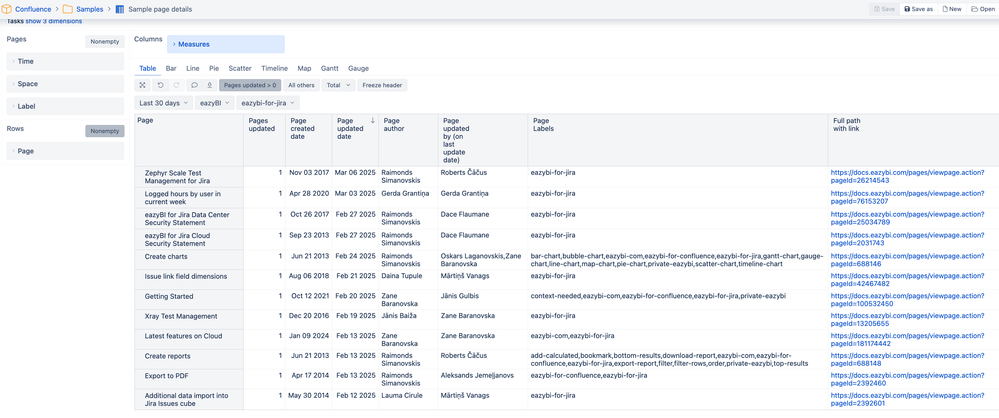999x418 pixels.
Task: Click the comment speech bubble icon
Action: coord(194,85)
